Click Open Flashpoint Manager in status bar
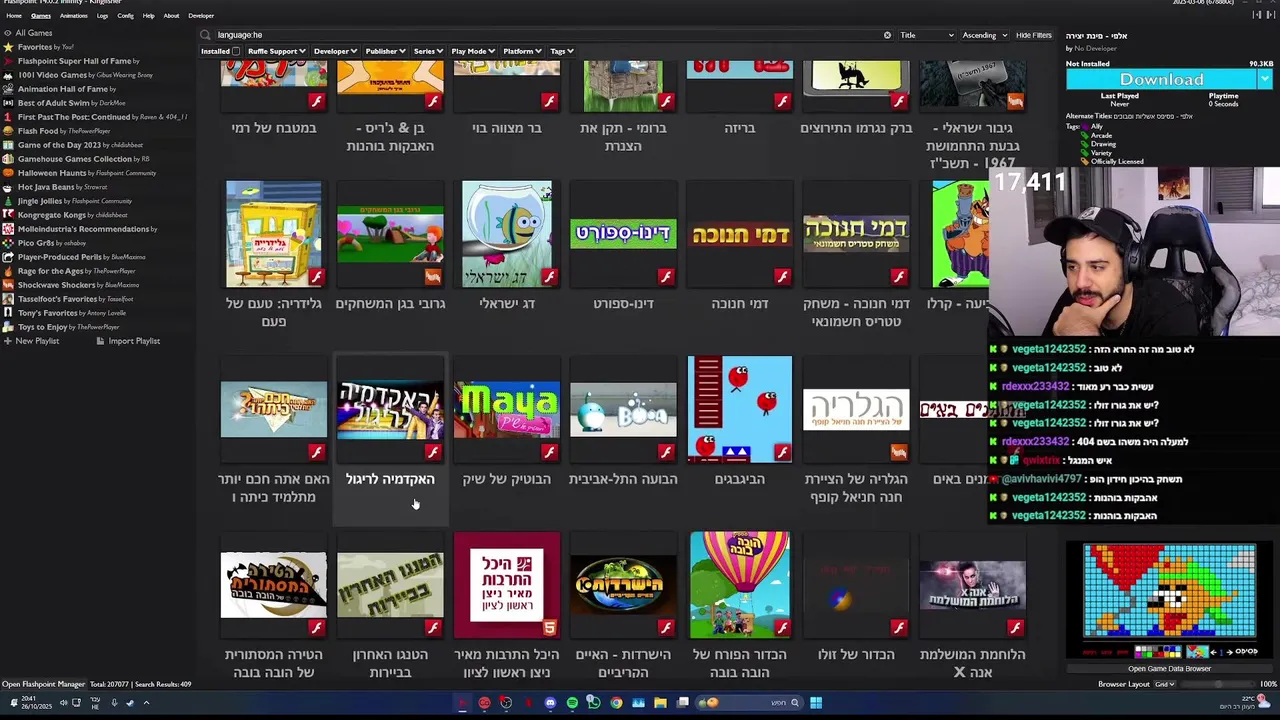 (43, 684)
